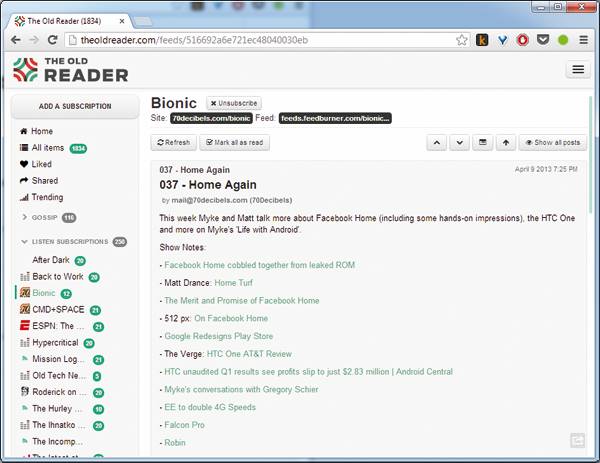Select The Incomparable feed
This screenshot has width=600, height=463.
pos(57,441)
